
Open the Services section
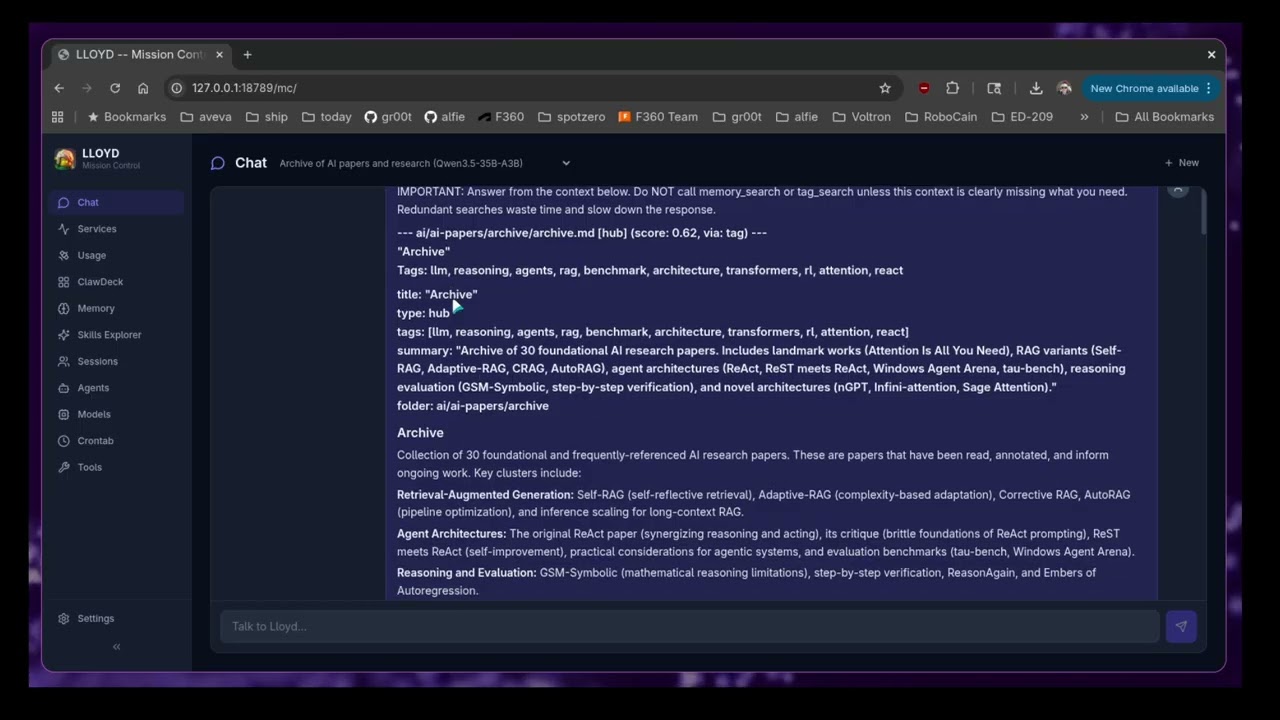(116, 229)
